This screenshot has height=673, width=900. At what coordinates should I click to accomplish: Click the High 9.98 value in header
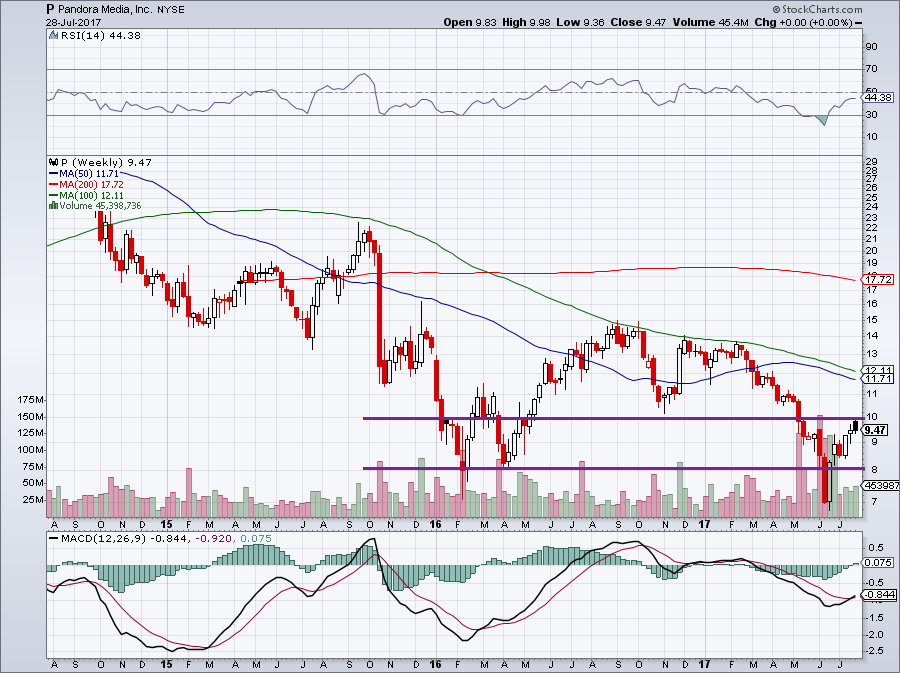point(526,22)
